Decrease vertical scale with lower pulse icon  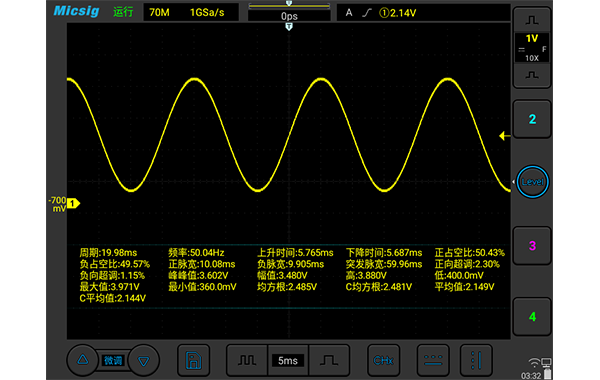(532, 75)
